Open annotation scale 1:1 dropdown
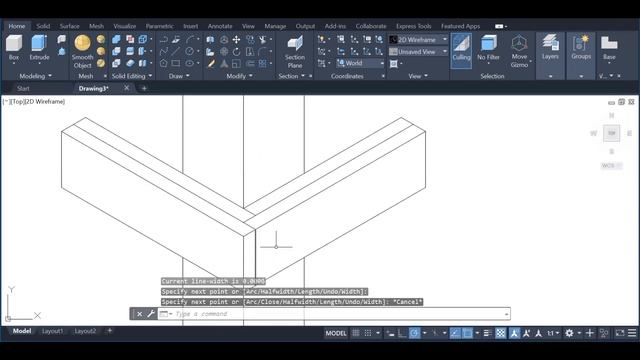This screenshot has width=640, height=360. tap(553, 333)
